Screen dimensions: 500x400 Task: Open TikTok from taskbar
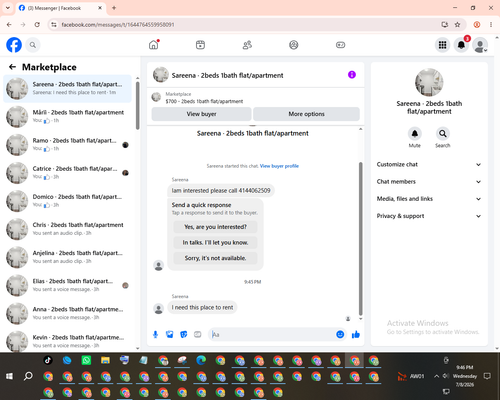pos(48,360)
